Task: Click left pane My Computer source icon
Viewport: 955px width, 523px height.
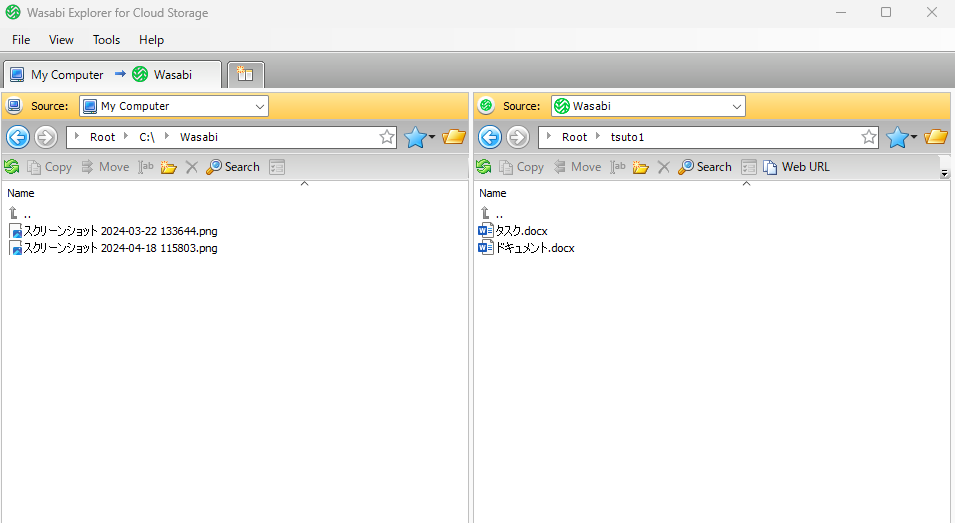Action: (x=14, y=106)
